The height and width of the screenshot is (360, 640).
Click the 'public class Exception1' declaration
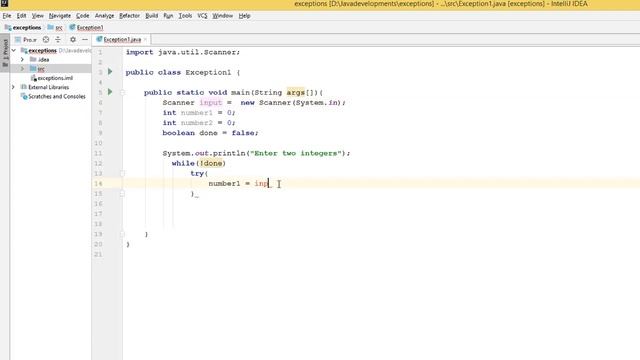[x=182, y=73]
